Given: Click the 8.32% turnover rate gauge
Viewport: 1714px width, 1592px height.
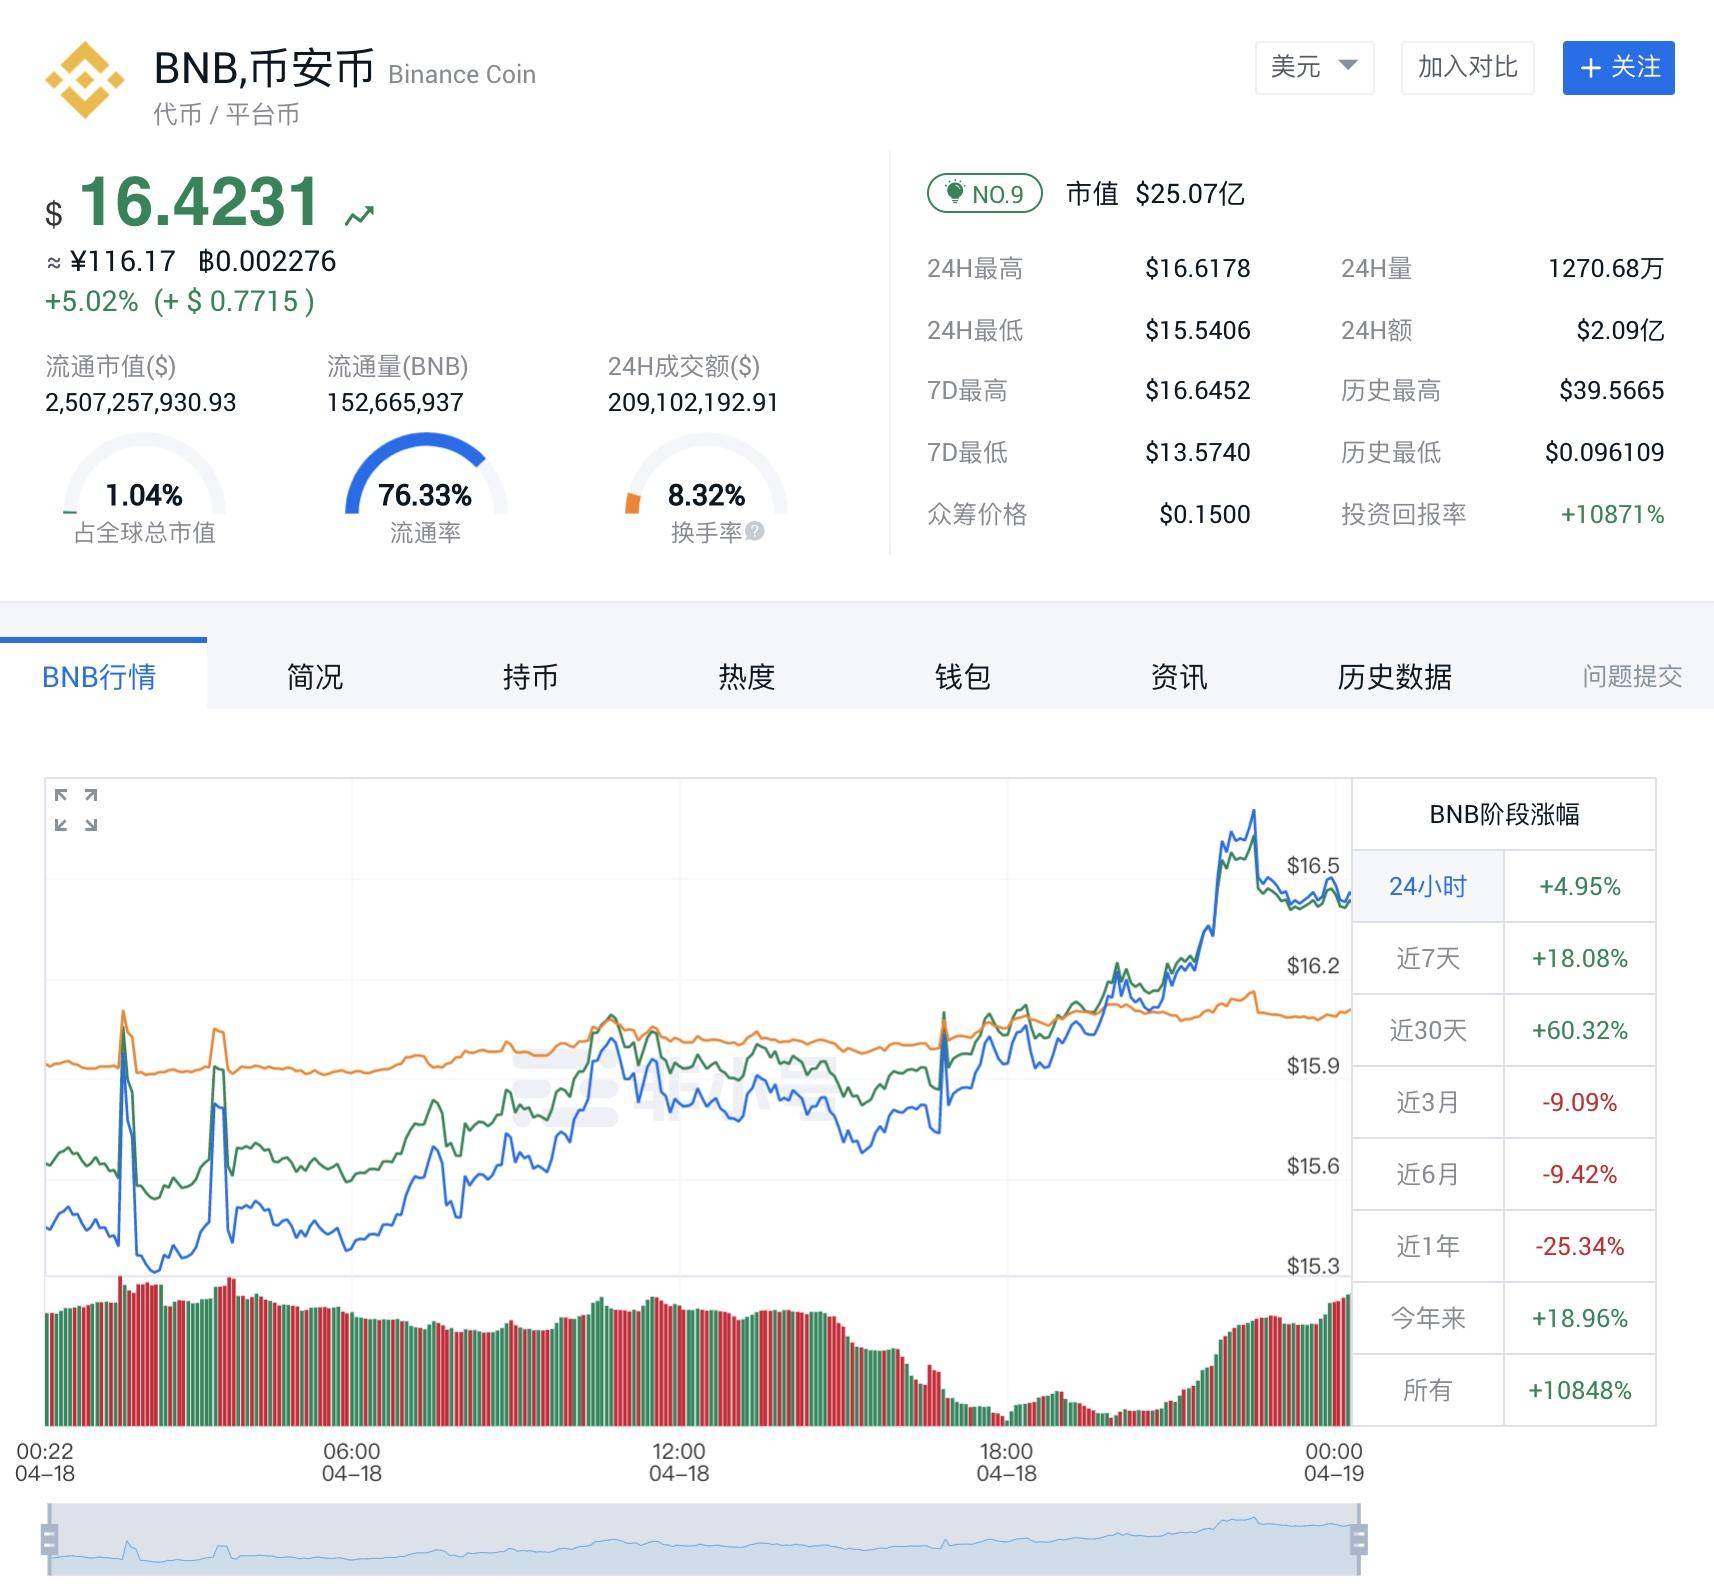Looking at the screenshot, I should [x=706, y=475].
